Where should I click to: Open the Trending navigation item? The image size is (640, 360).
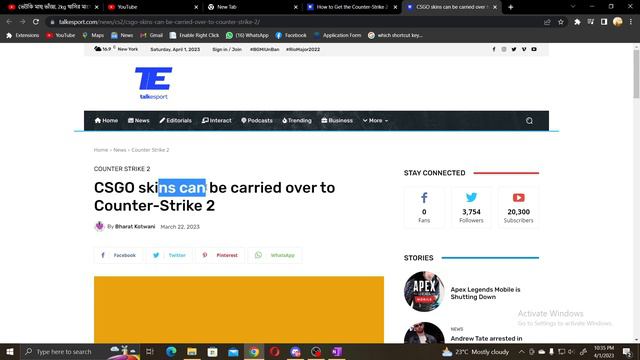[x=297, y=121]
